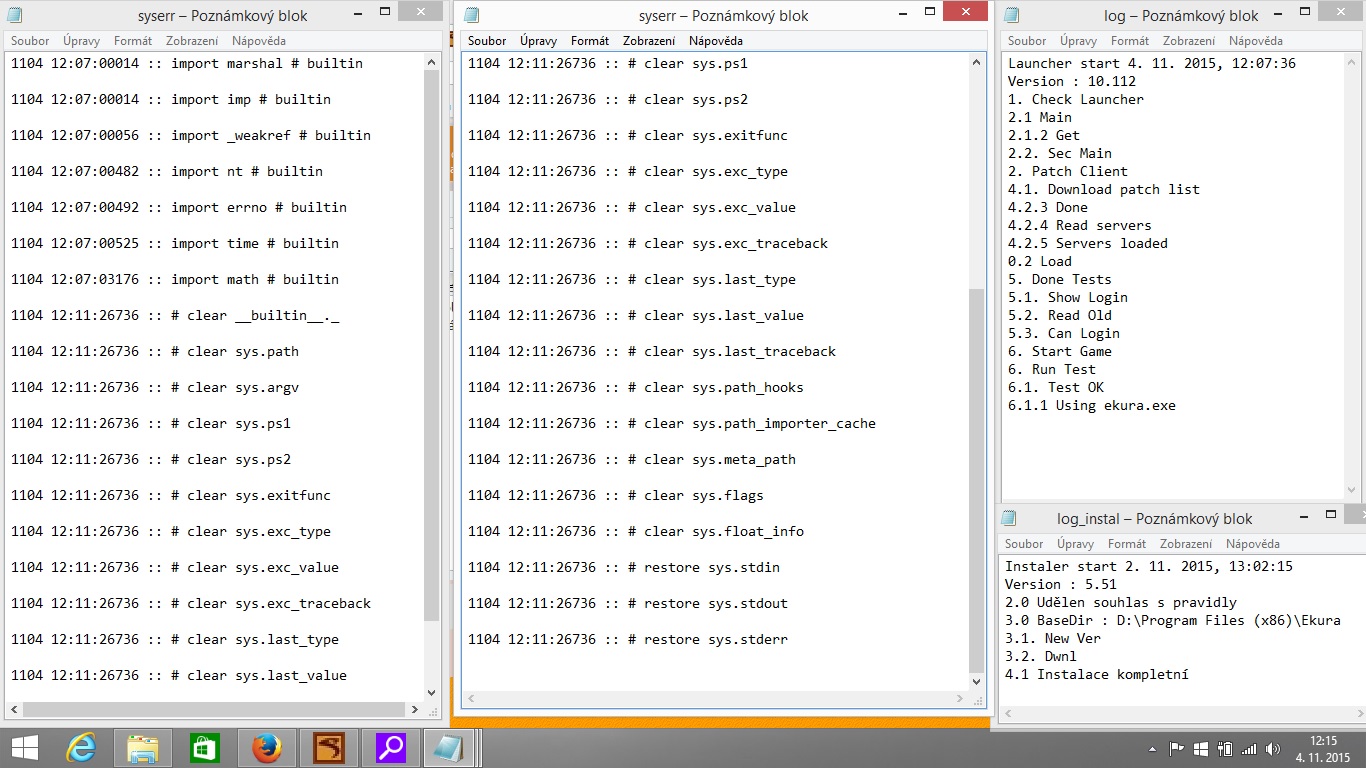Check the battery power tray icon
The height and width of the screenshot is (768, 1366).
click(1224, 748)
